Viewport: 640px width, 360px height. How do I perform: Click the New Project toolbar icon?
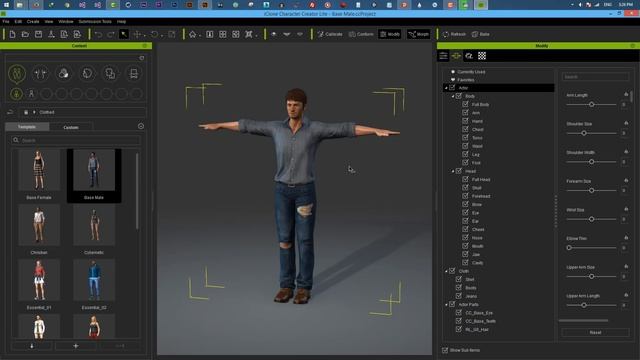click(x=12, y=35)
